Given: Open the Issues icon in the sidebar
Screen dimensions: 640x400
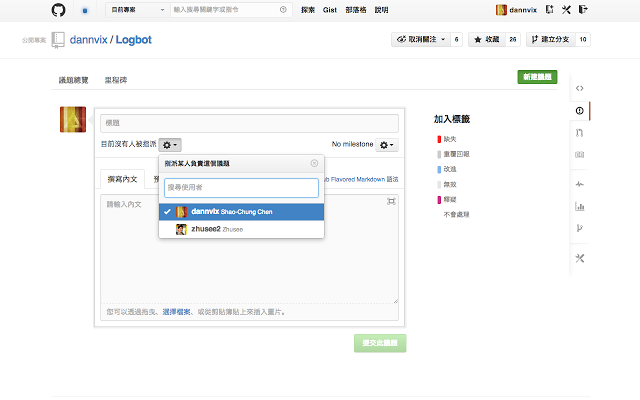Looking at the screenshot, I should pyautogui.click(x=580, y=111).
